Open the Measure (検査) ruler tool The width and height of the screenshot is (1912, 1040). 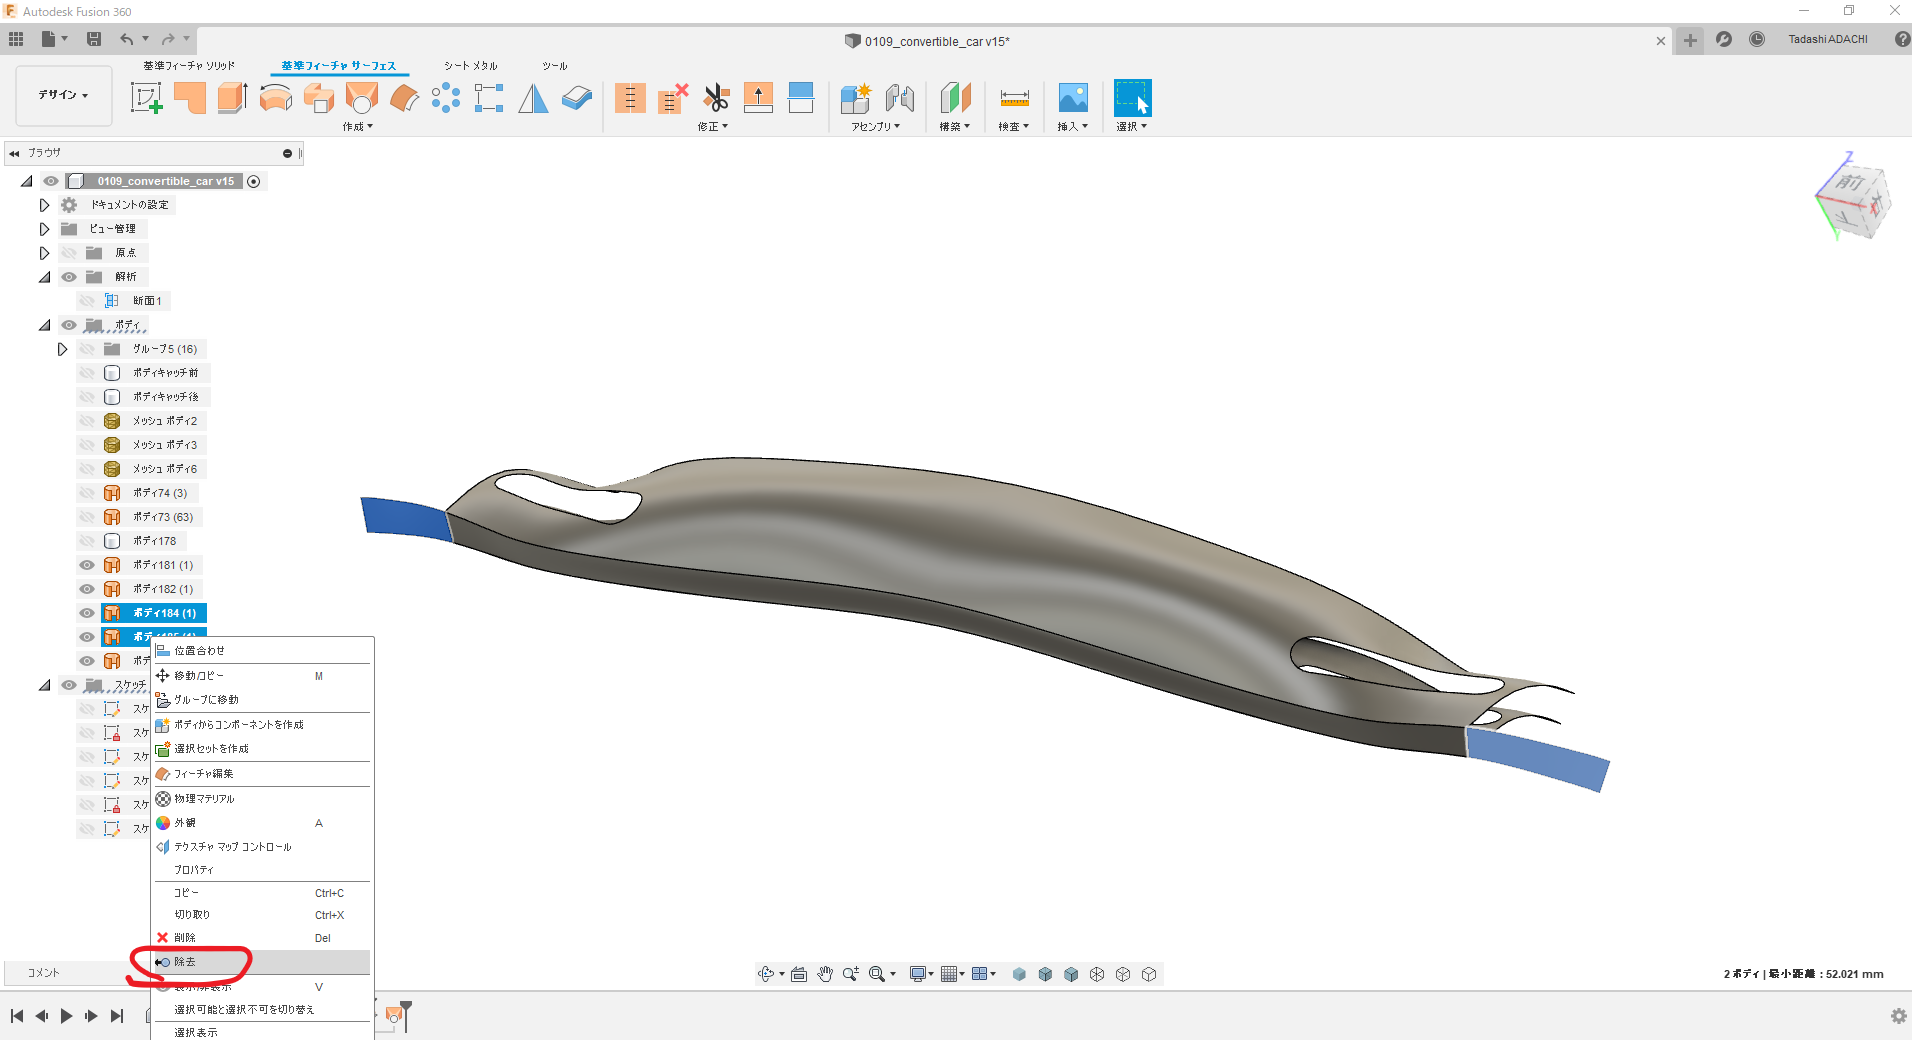(1014, 98)
